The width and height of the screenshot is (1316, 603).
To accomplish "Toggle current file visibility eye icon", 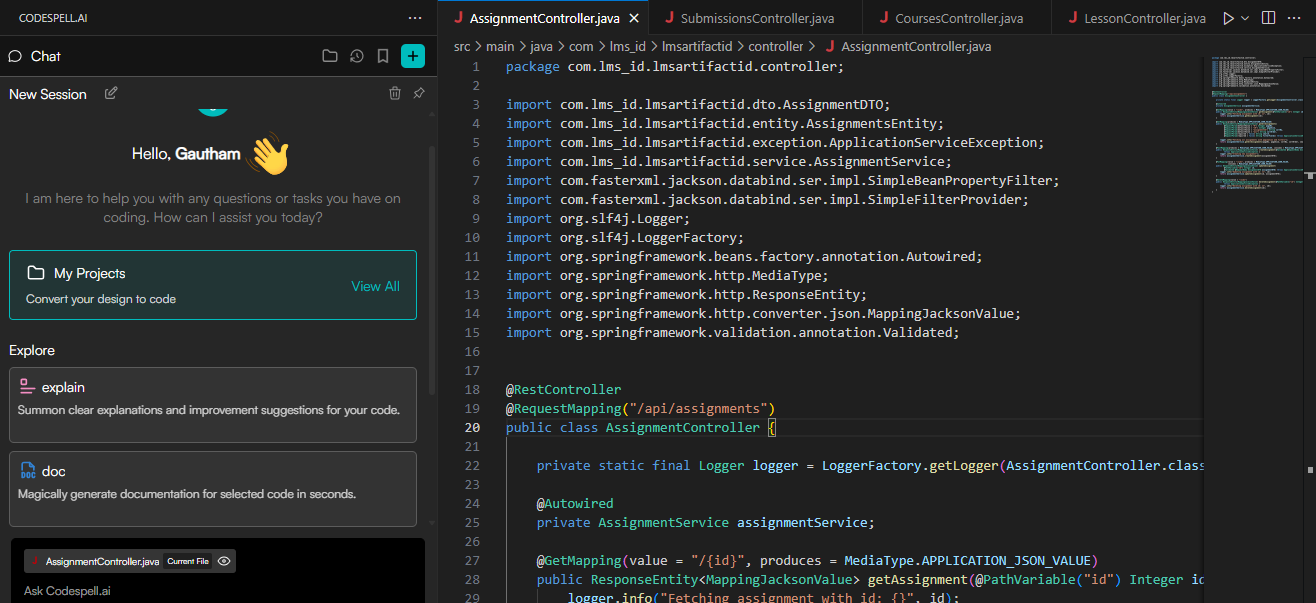I will coord(224,561).
